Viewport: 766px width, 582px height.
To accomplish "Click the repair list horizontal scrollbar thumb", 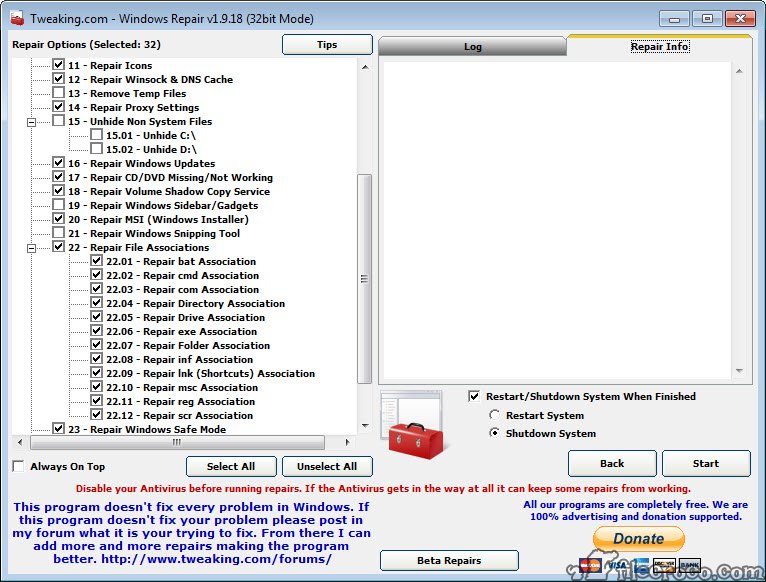I will click(177, 442).
